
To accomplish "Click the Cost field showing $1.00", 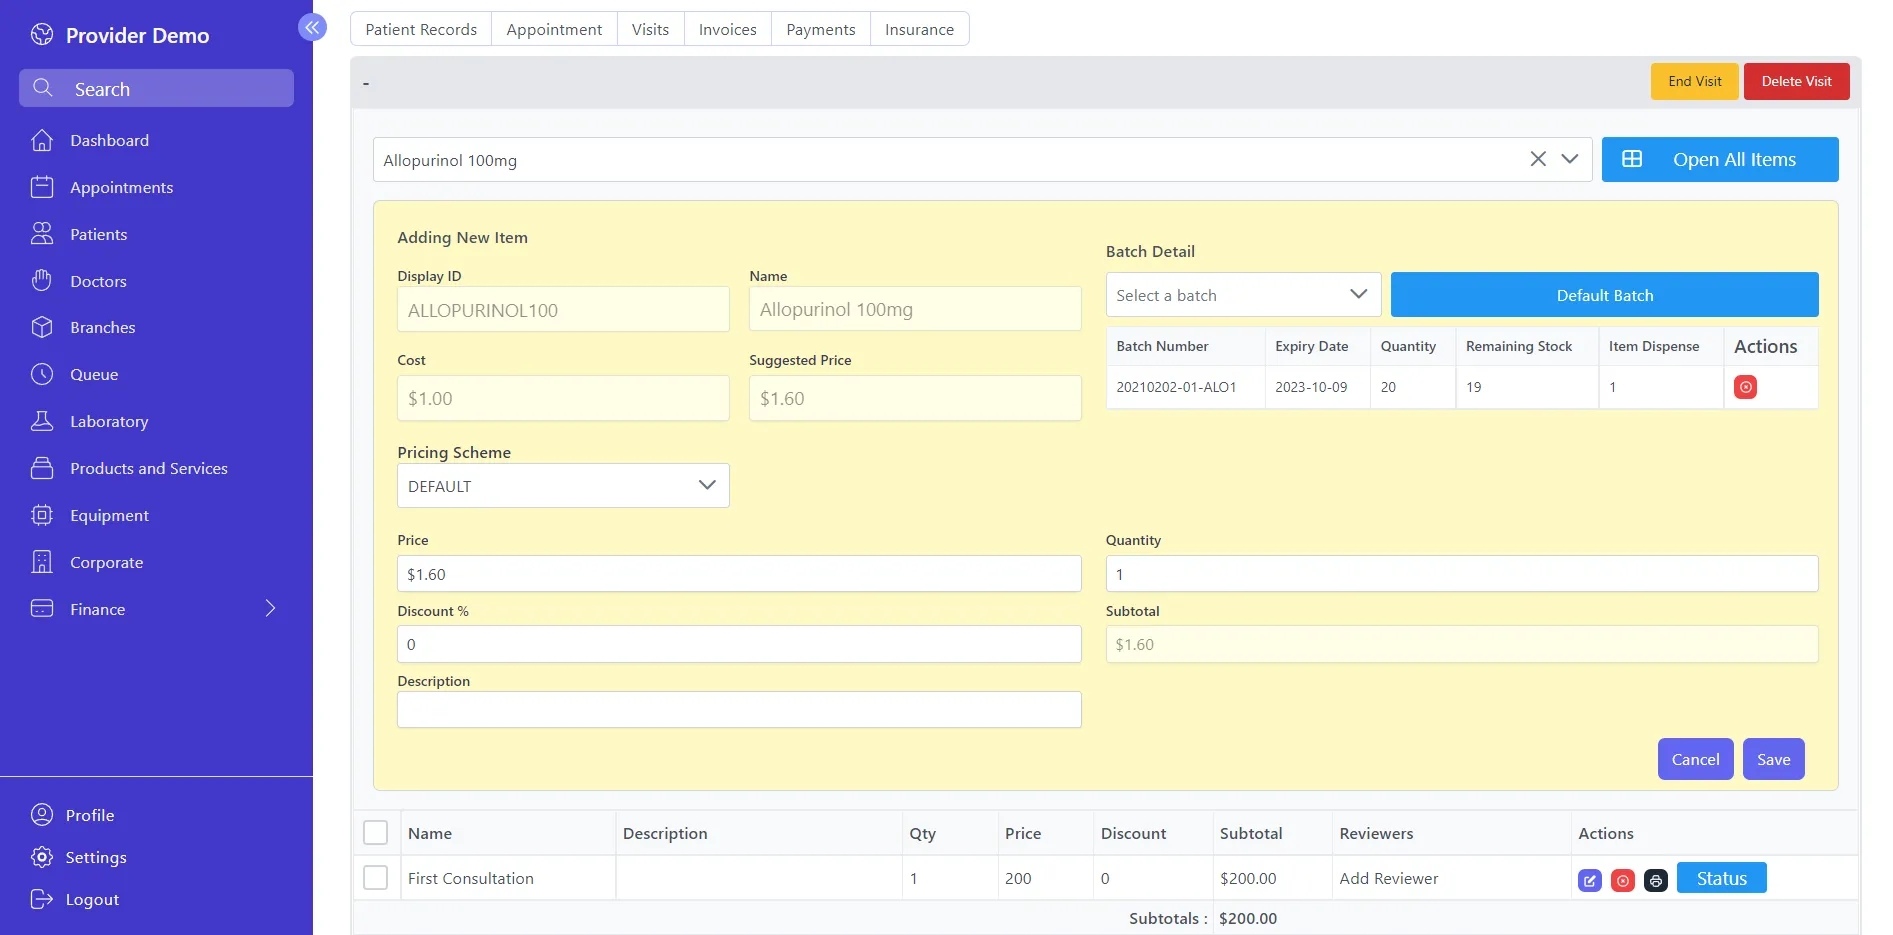I will [x=563, y=398].
